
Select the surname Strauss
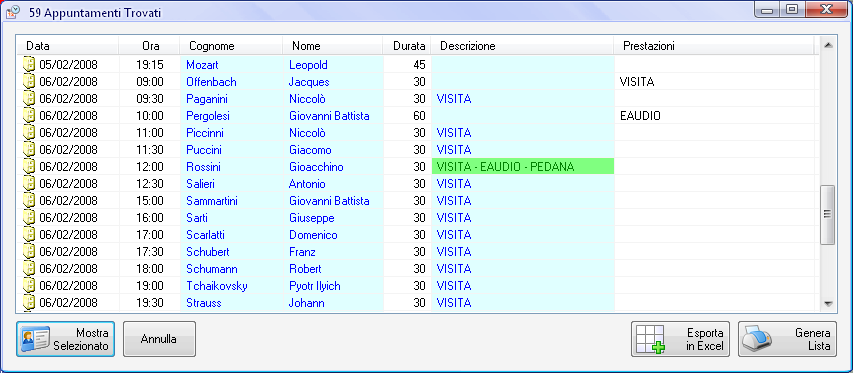(203, 303)
